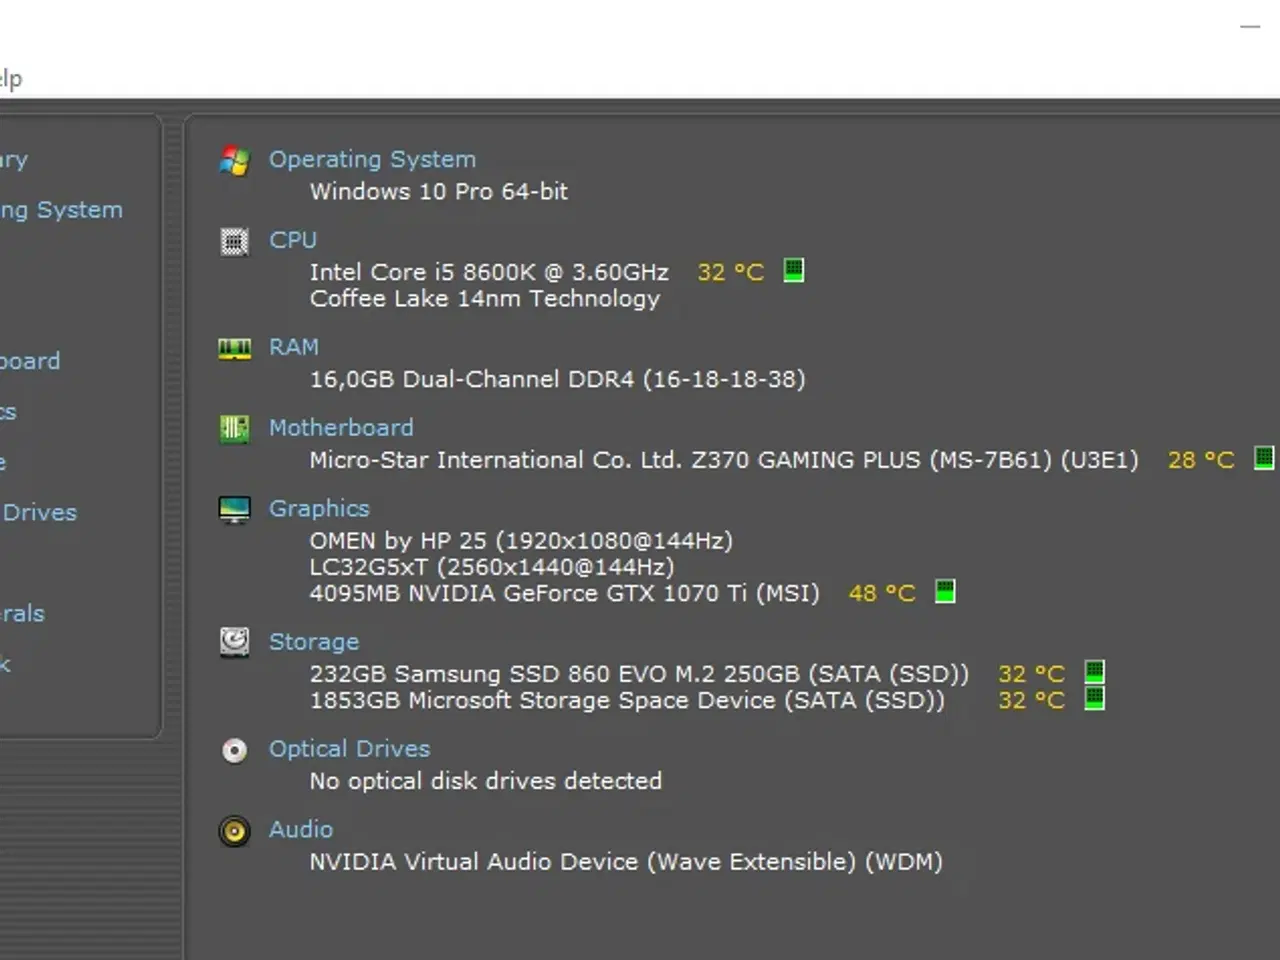Viewport: 1280px width, 960px height.
Task: Click the Samsung SSD 32 °C value
Action: (1032, 674)
